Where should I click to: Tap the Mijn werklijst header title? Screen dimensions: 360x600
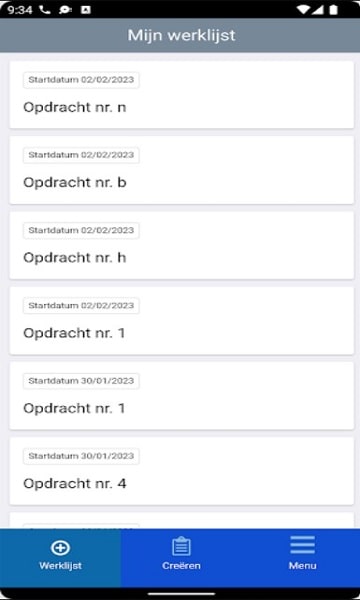(x=181, y=35)
